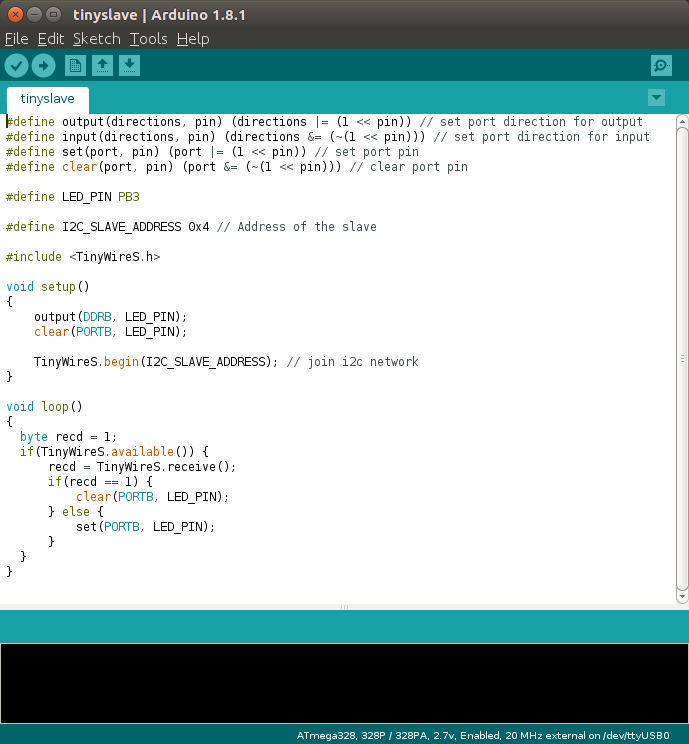
Task: Click the '// set port direction for output' comment
Action: pyautogui.click(x=531, y=122)
